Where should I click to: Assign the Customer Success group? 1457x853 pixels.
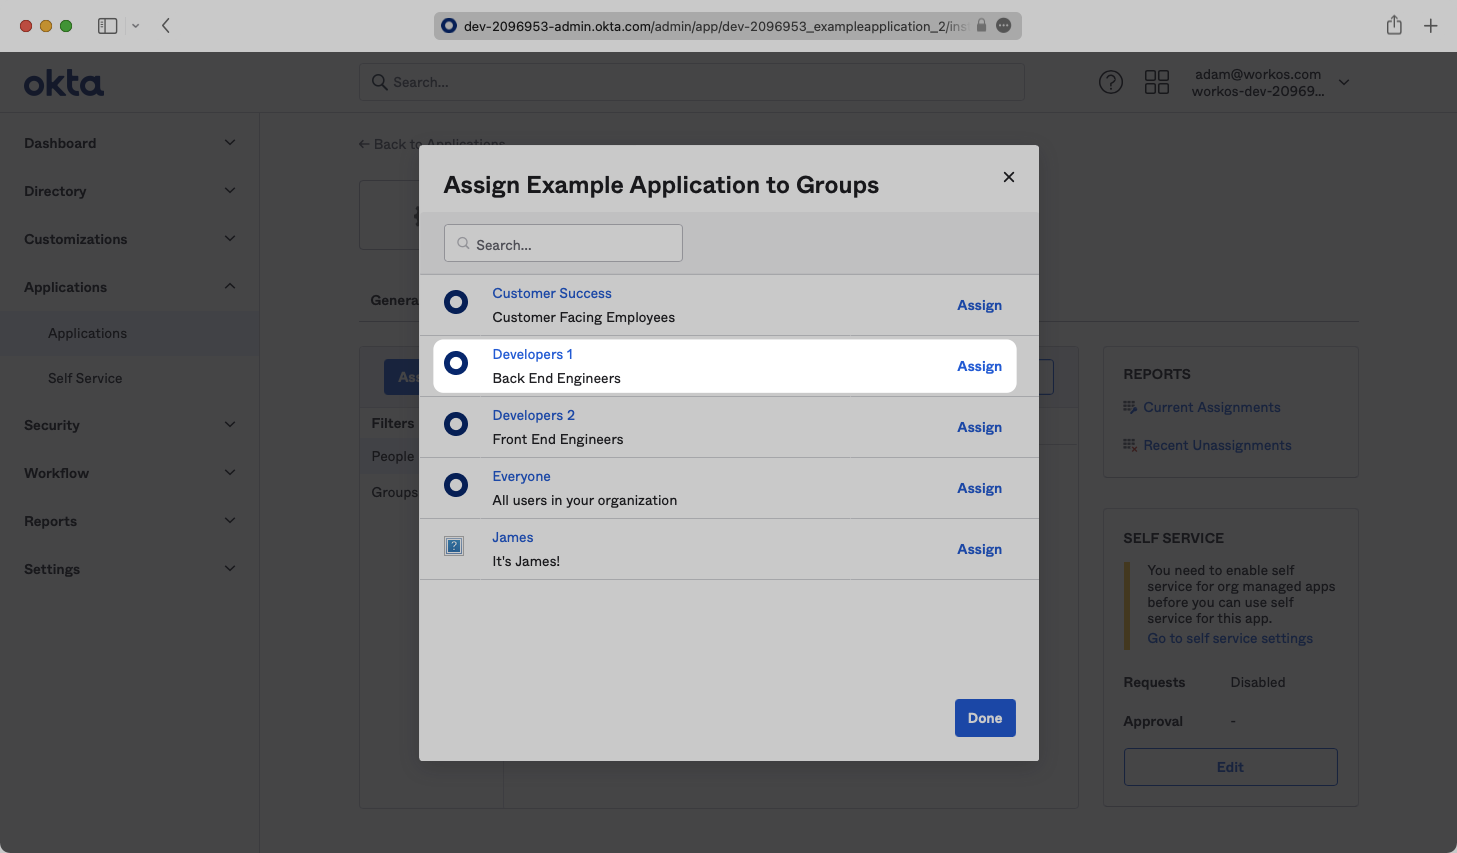click(x=979, y=305)
